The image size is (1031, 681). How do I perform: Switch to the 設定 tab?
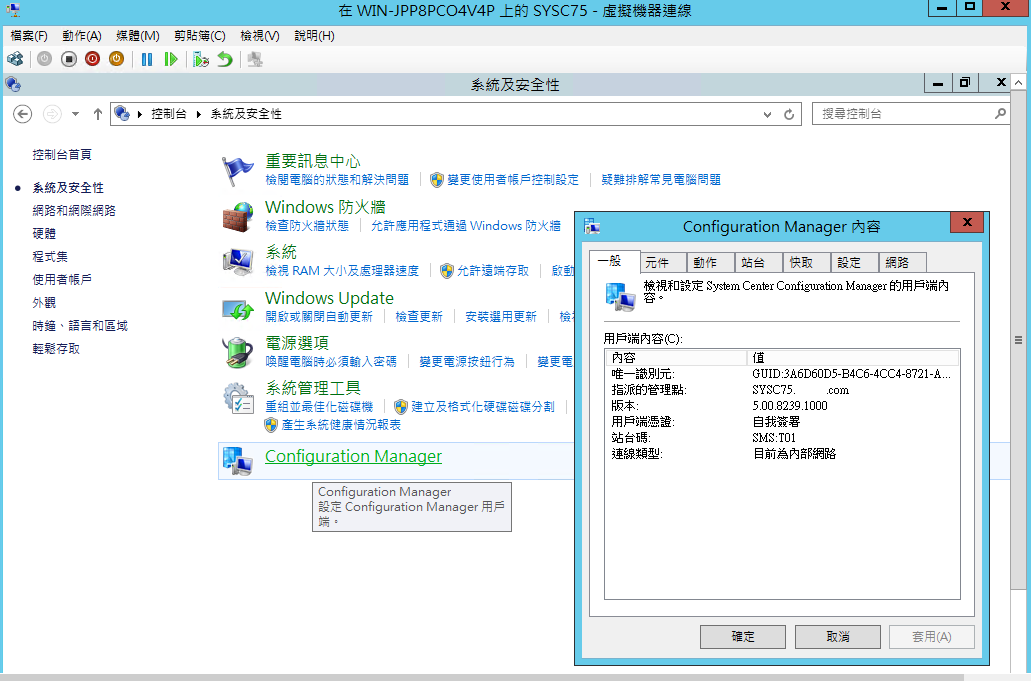click(855, 263)
